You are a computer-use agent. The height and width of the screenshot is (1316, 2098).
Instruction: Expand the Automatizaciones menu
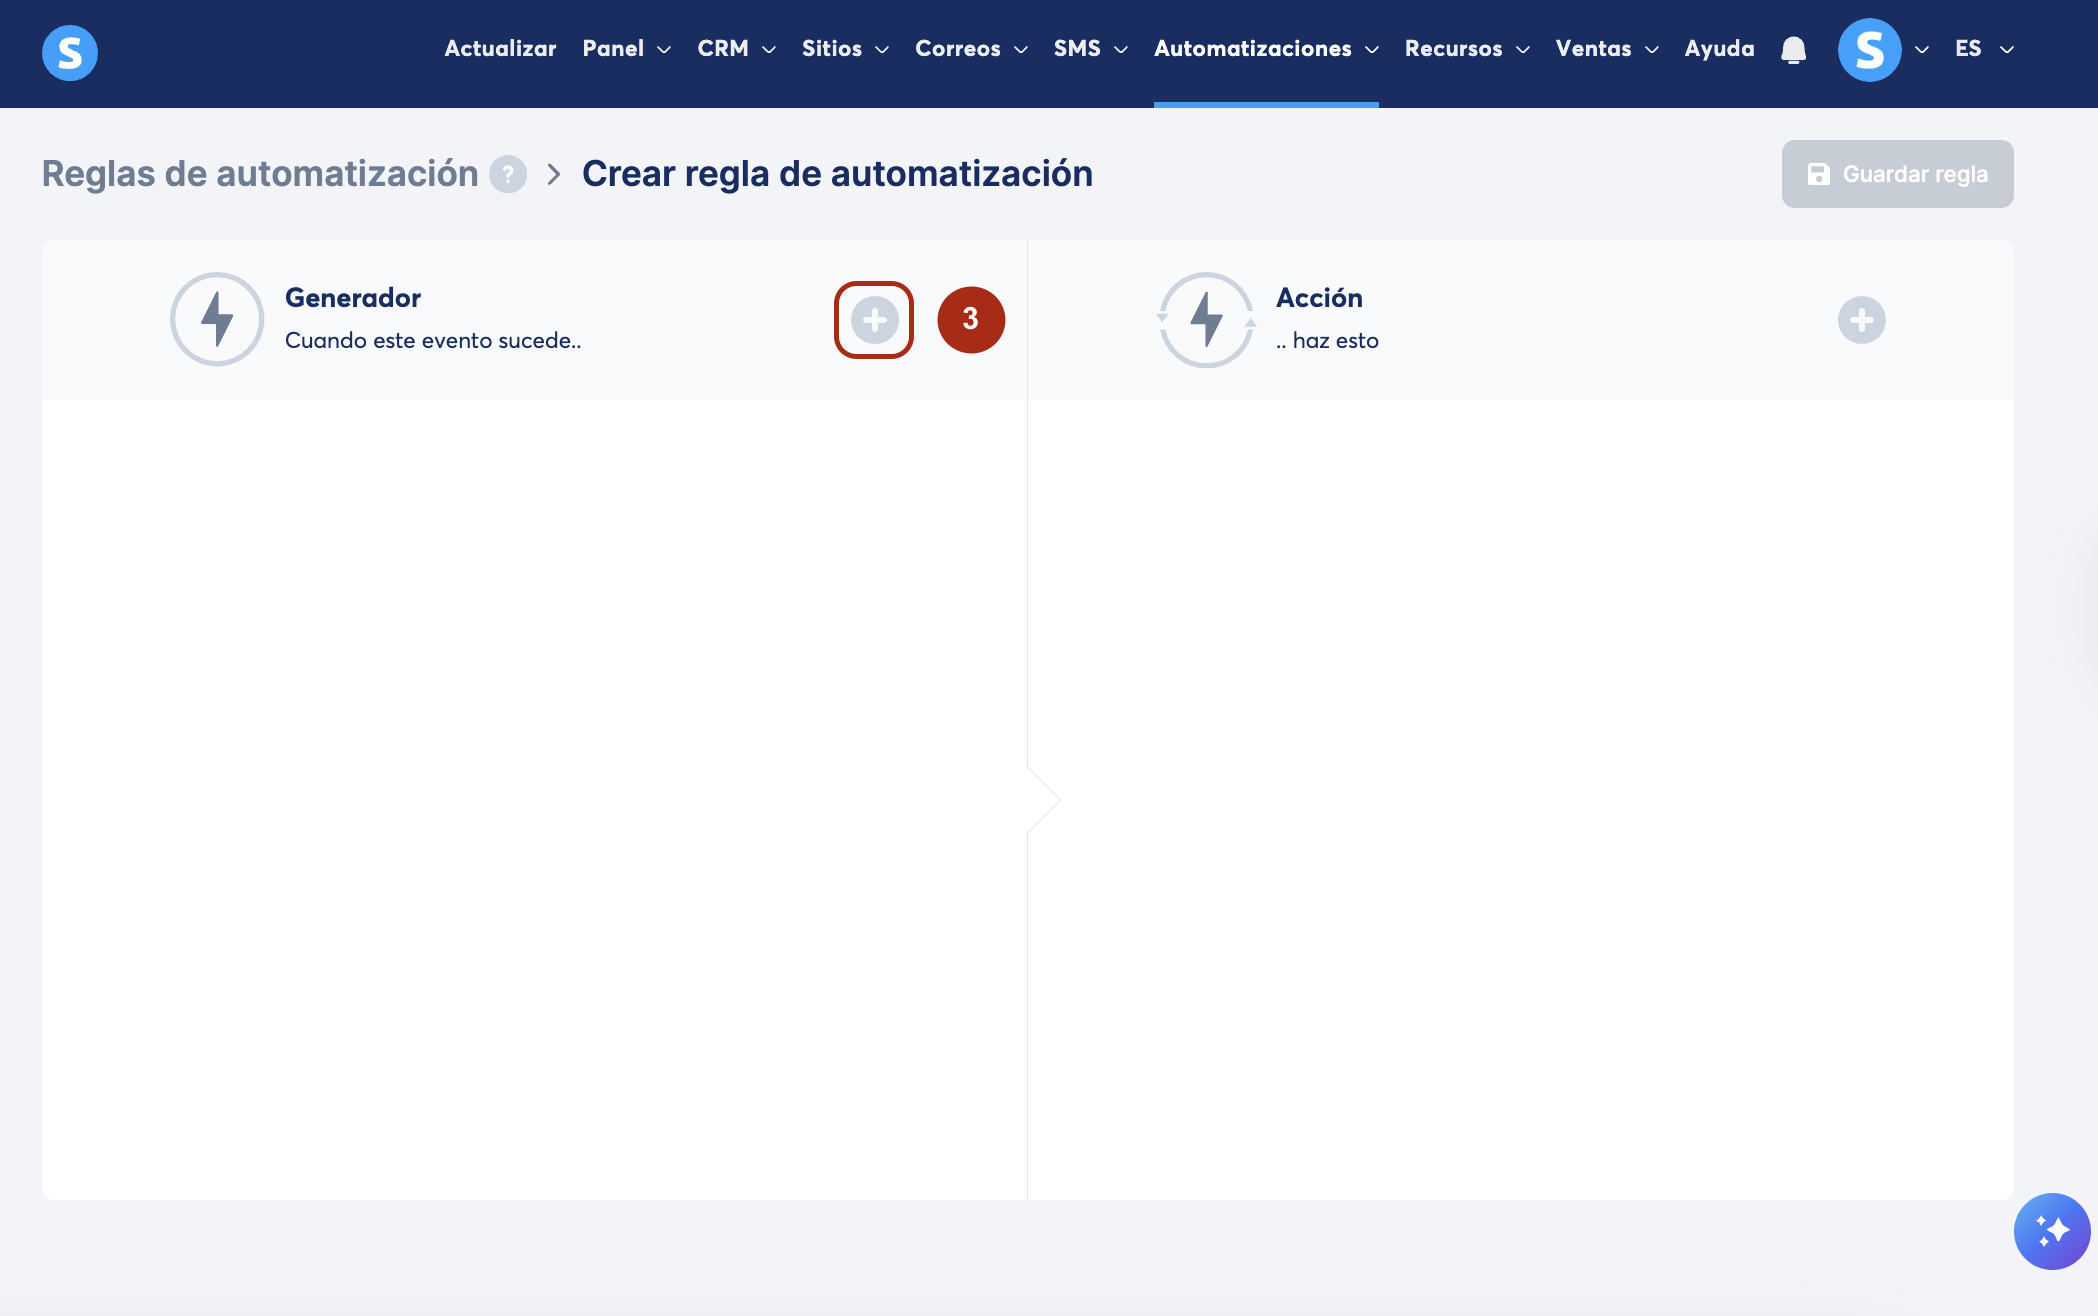click(1266, 49)
